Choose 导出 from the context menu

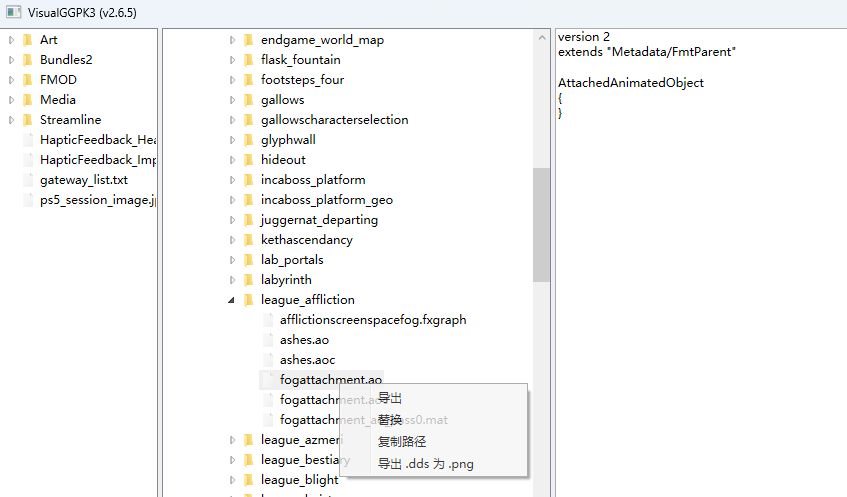coord(390,398)
